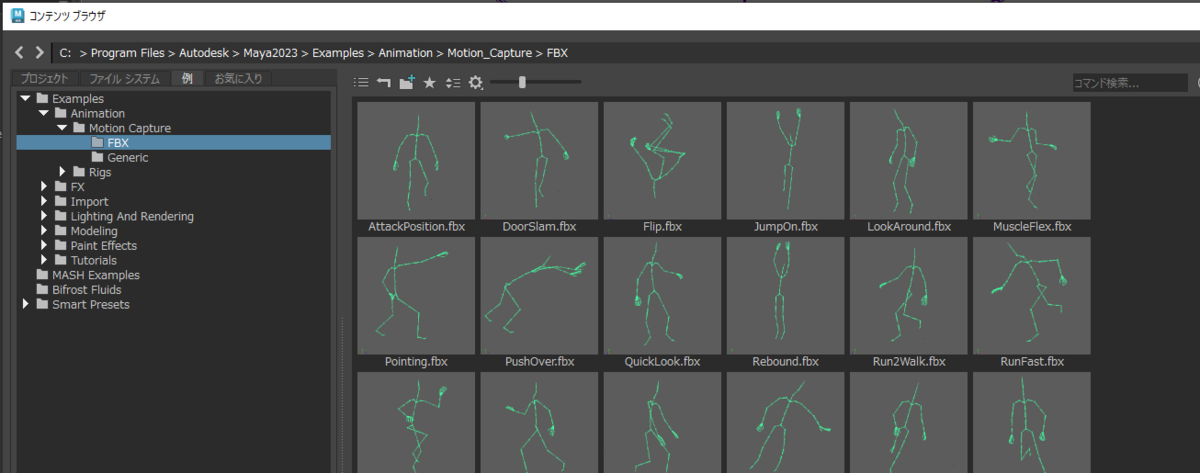
Task: Expand the FX folder node
Action: pyautogui.click(x=44, y=187)
